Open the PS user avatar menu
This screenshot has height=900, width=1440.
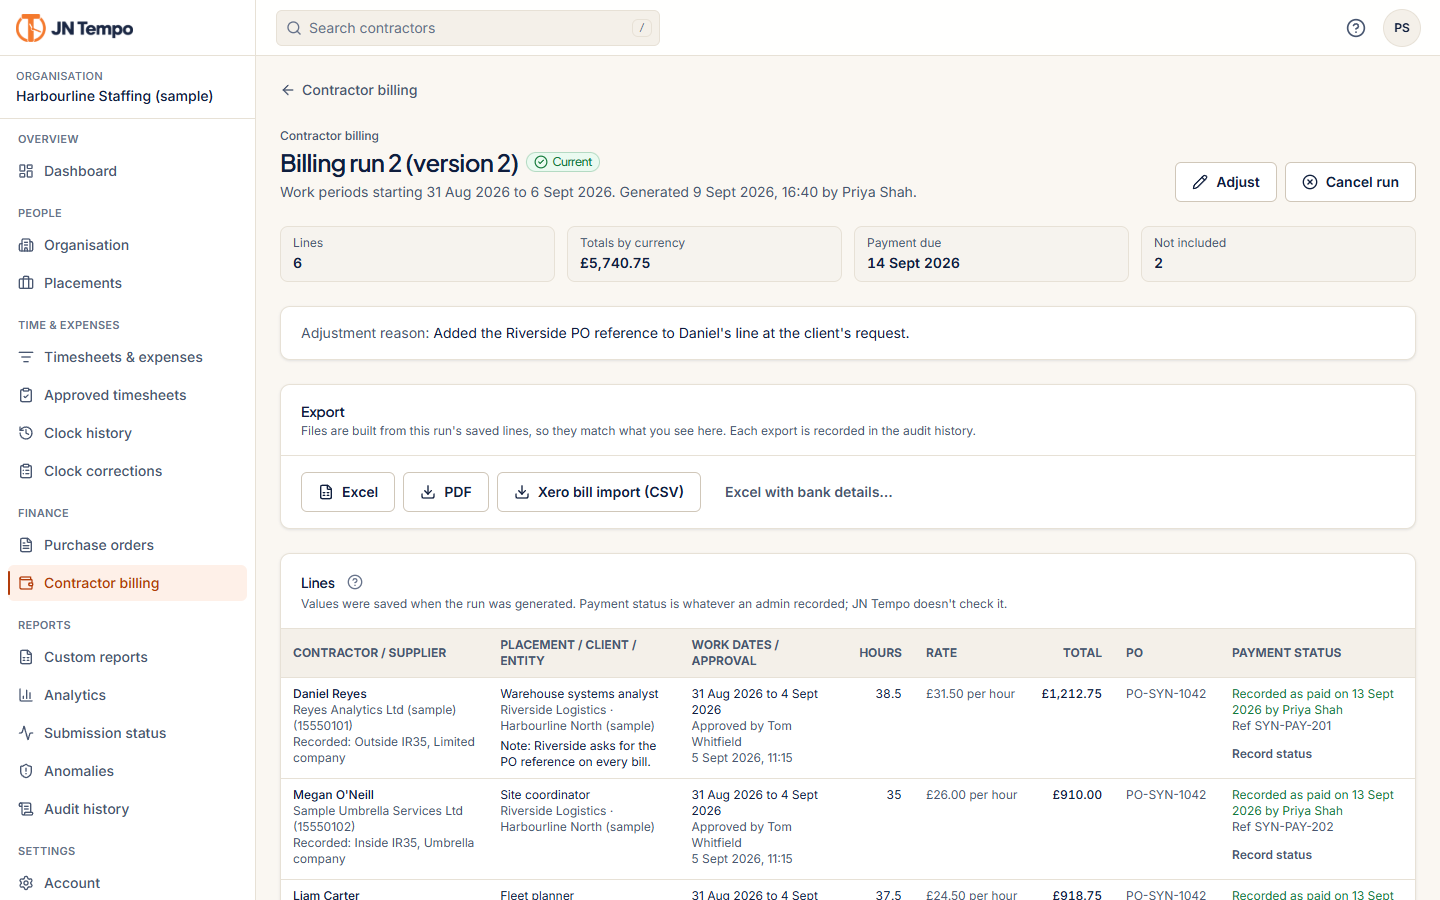pos(1402,28)
